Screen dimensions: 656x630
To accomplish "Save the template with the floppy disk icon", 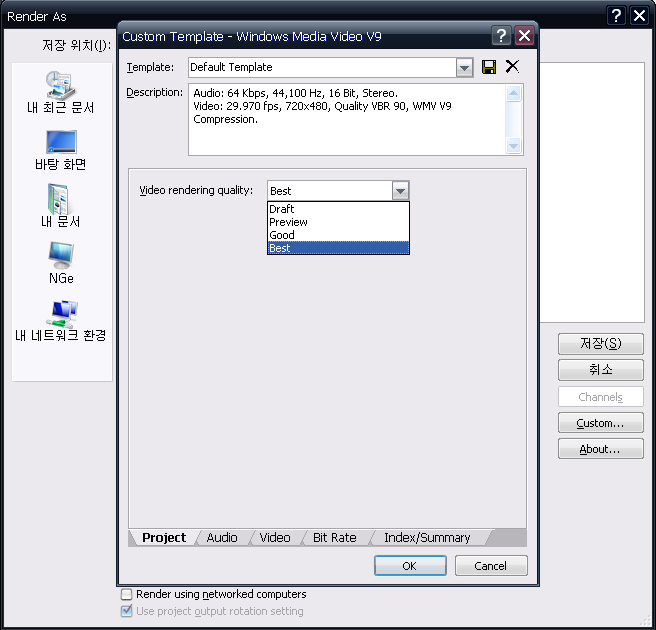I will [x=489, y=67].
